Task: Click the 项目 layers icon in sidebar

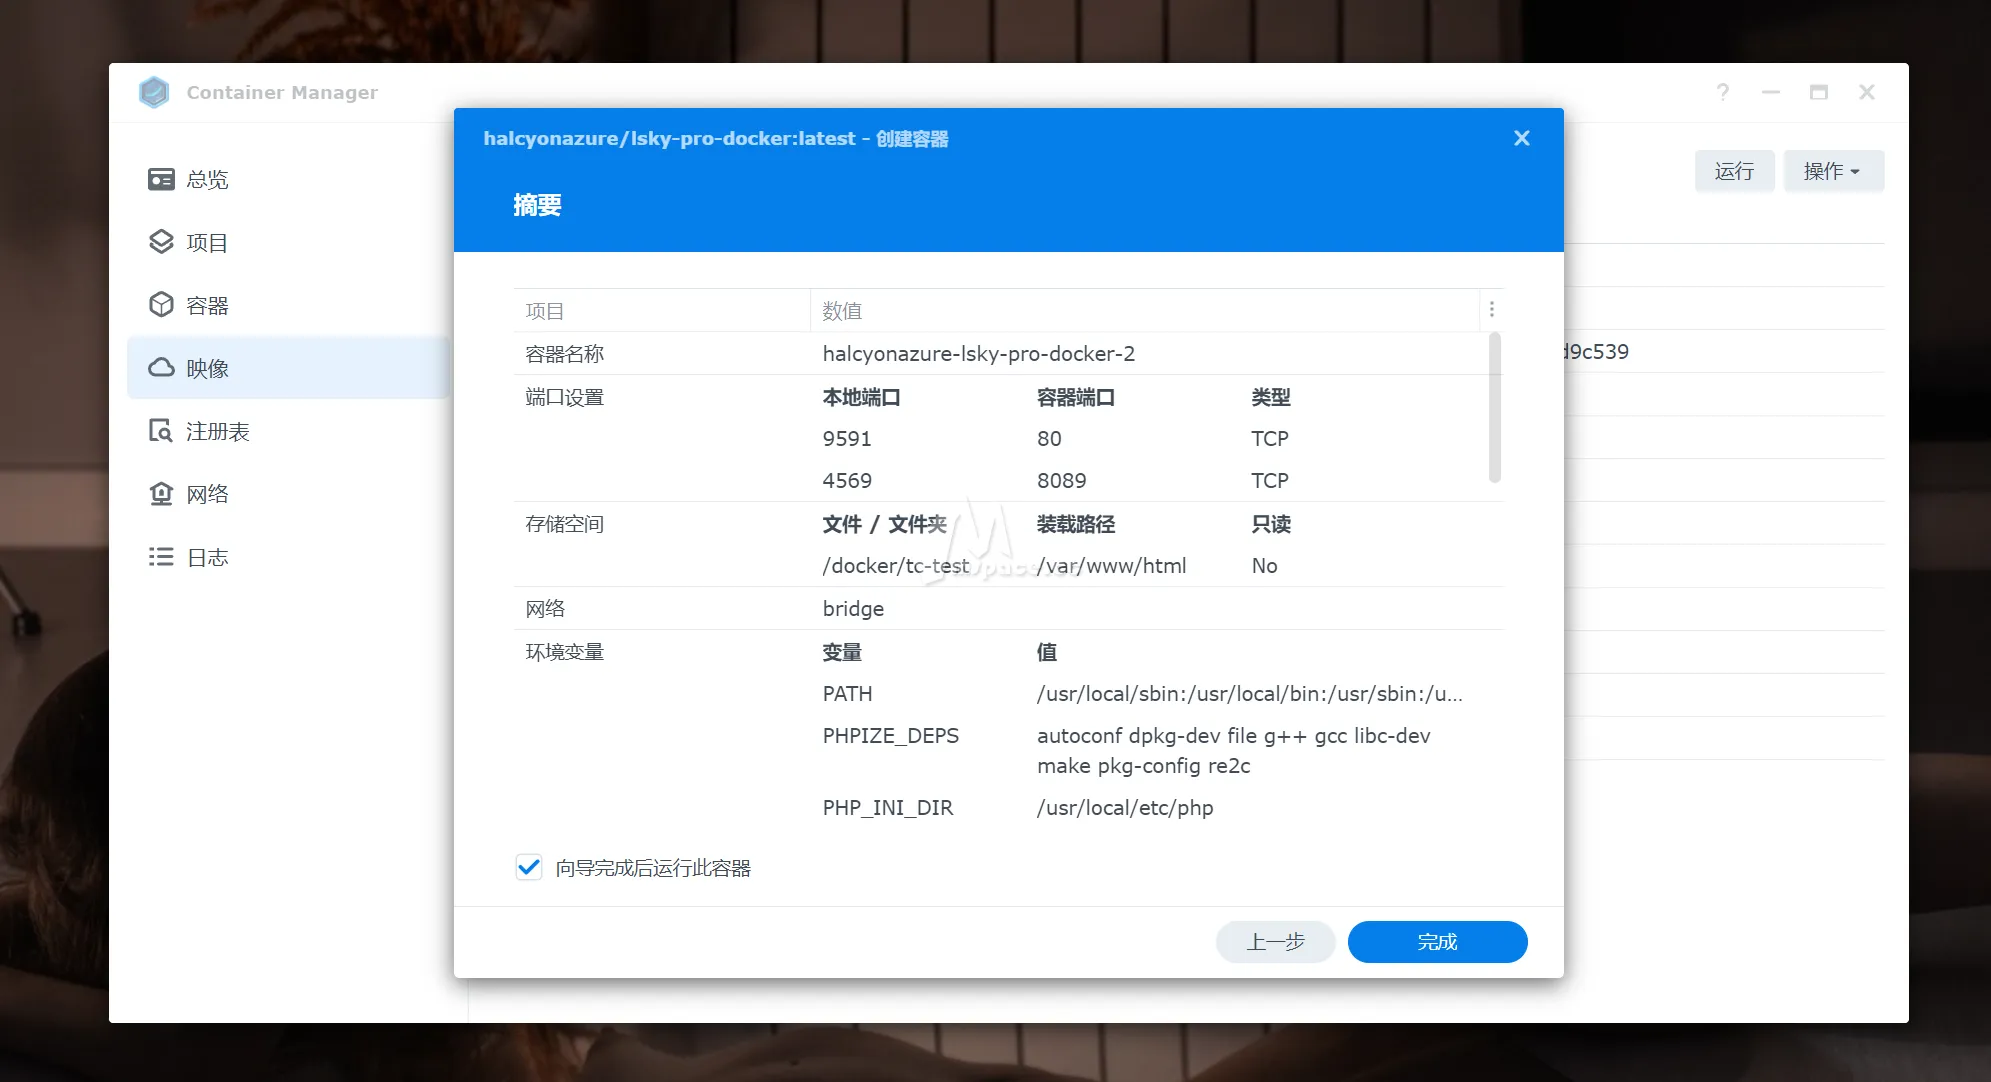Action: coord(161,242)
